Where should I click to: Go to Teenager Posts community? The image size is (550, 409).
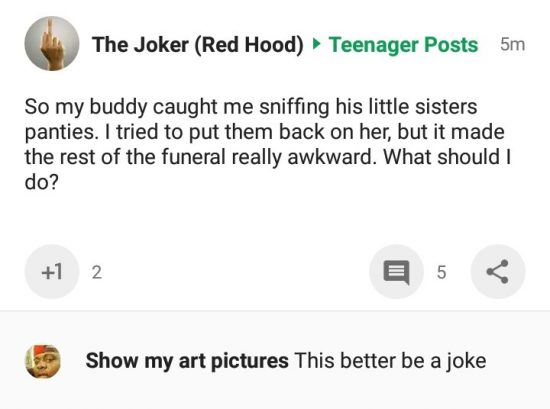403,45
